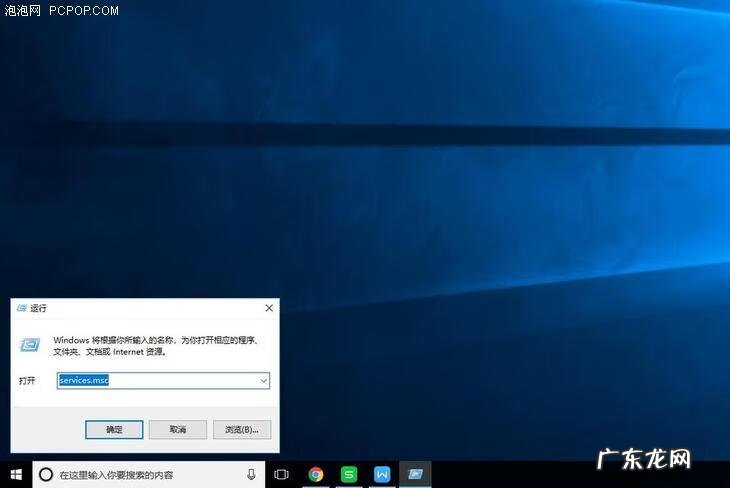Browse for a file with 浏览(B)...

pos(242,429)
